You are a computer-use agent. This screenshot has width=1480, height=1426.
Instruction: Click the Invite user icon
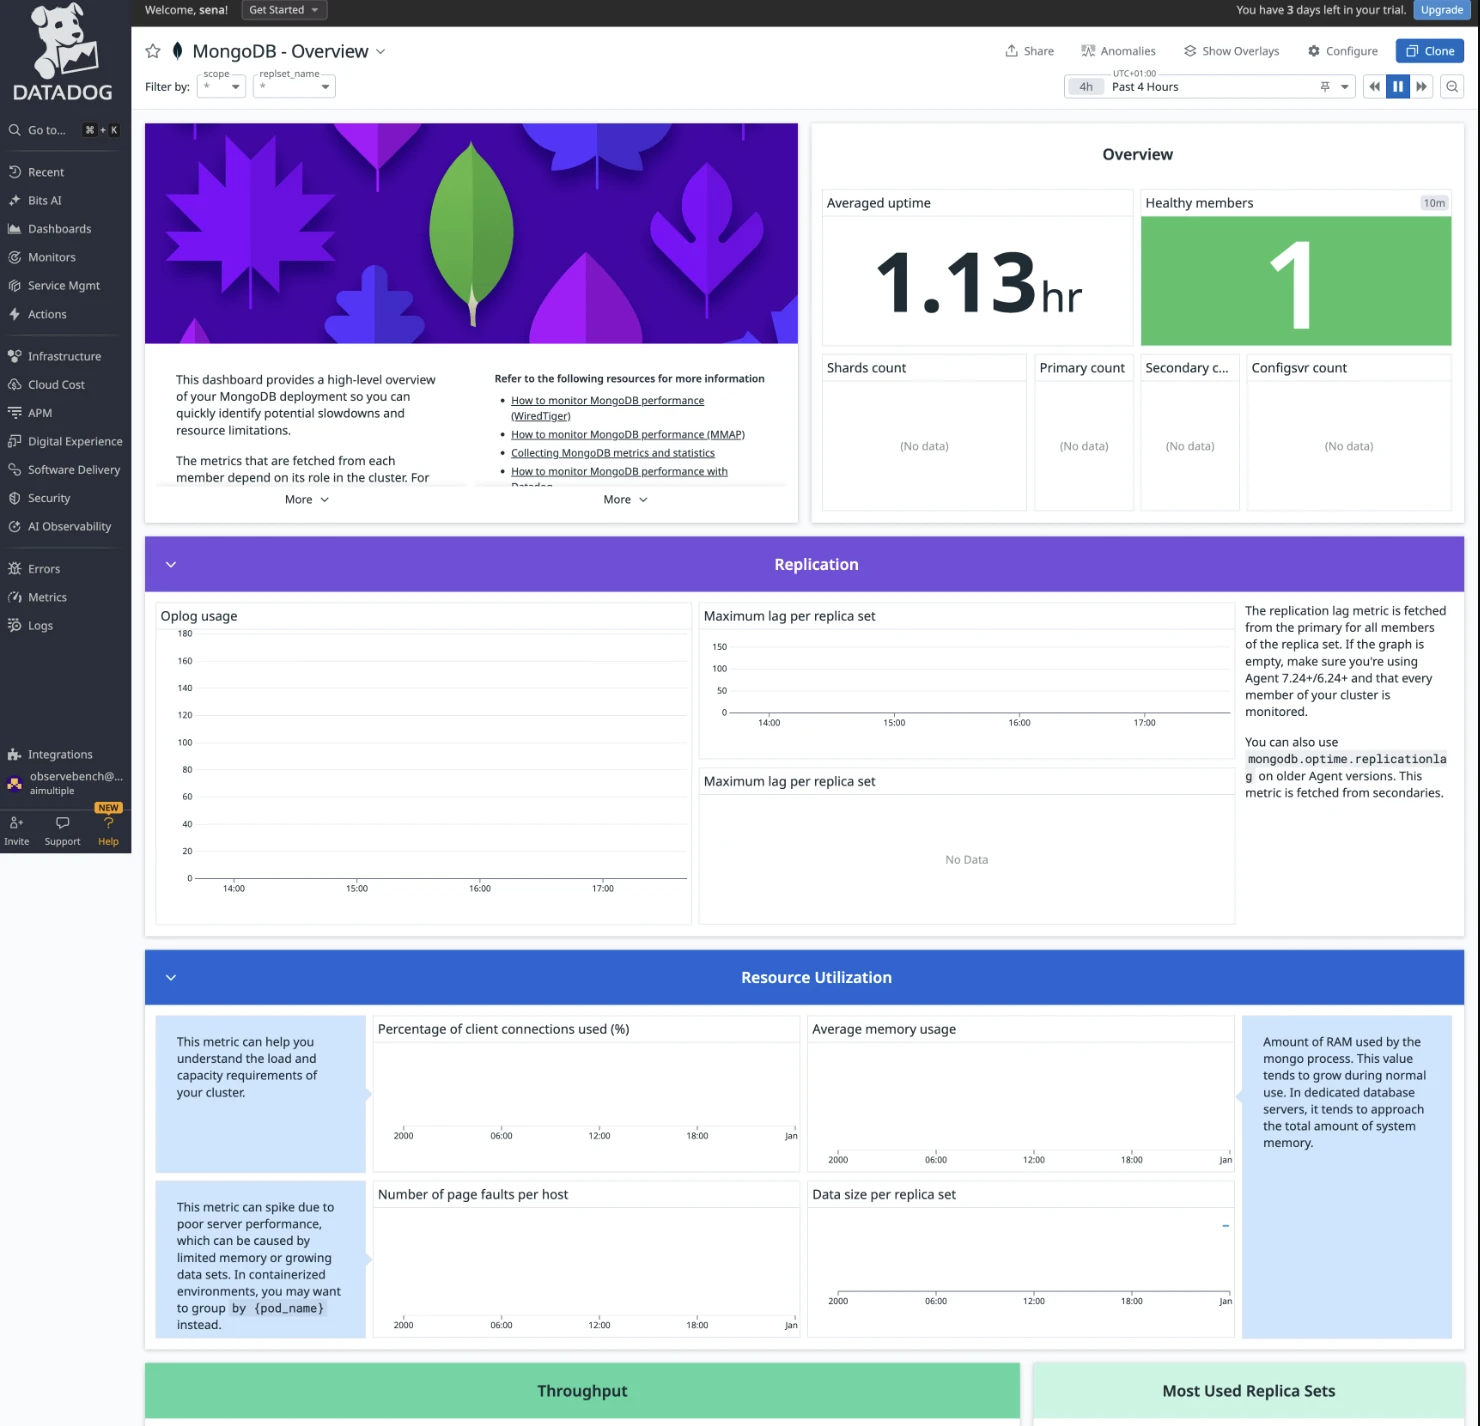(x=16, y=822)
